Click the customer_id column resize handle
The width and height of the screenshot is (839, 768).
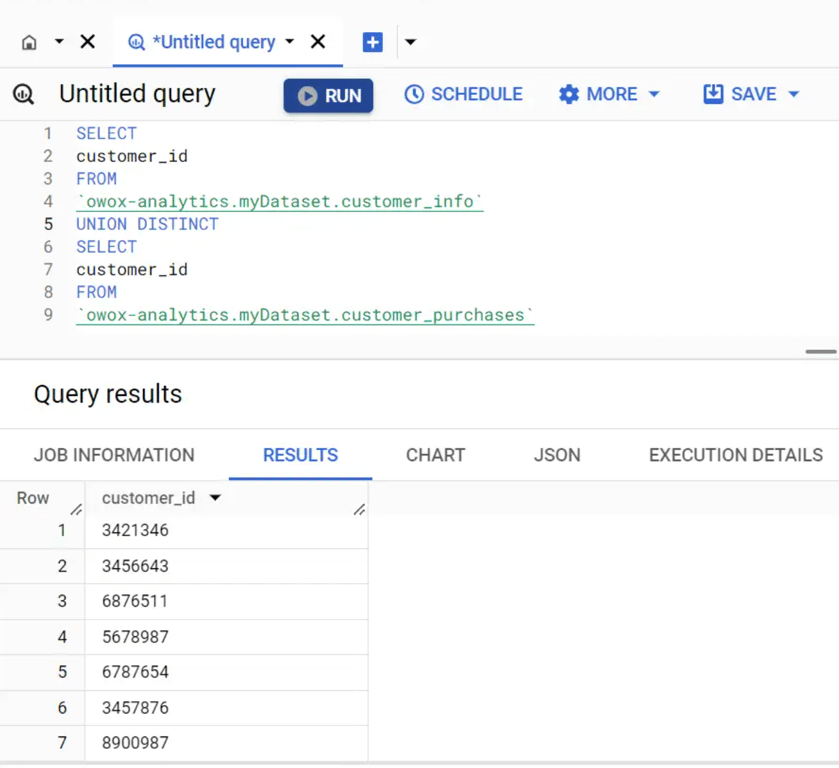pyautogui.click(x=360, y=510)
